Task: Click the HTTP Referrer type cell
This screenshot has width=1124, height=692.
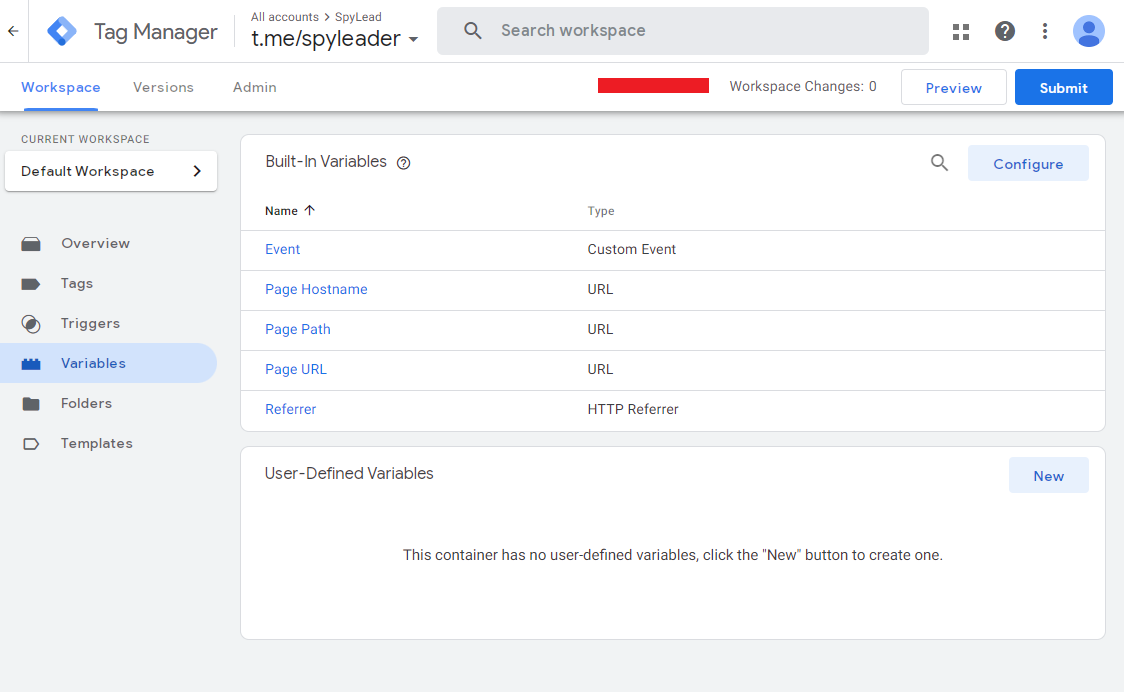Action: pos(633,409)
